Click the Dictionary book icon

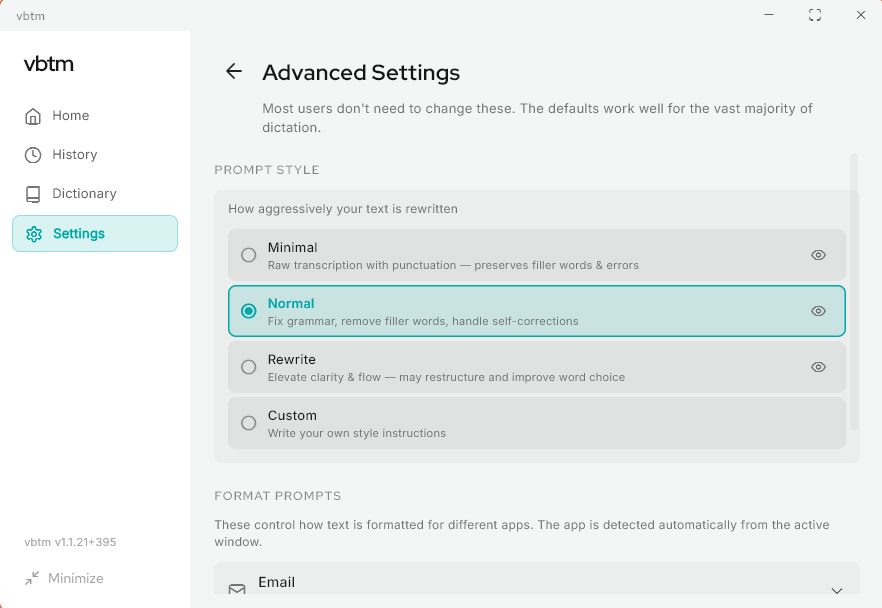coord(33,194)
